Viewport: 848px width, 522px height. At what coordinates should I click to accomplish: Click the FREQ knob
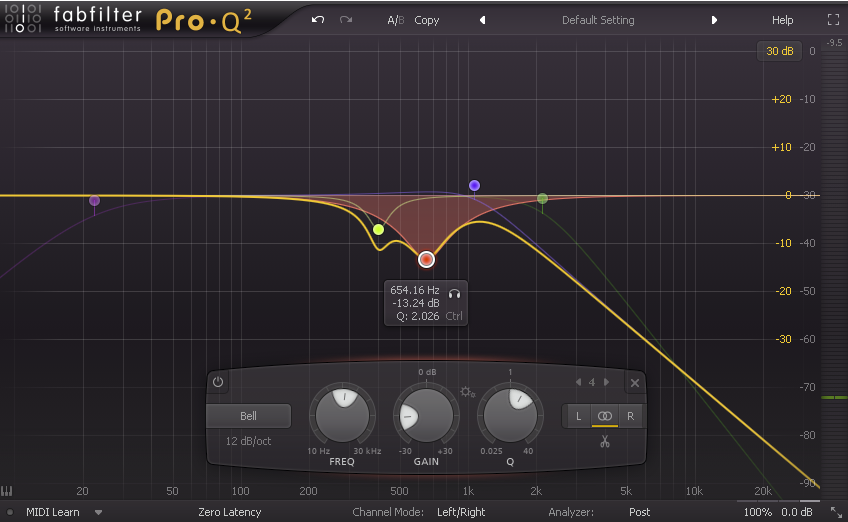[342, 415]
